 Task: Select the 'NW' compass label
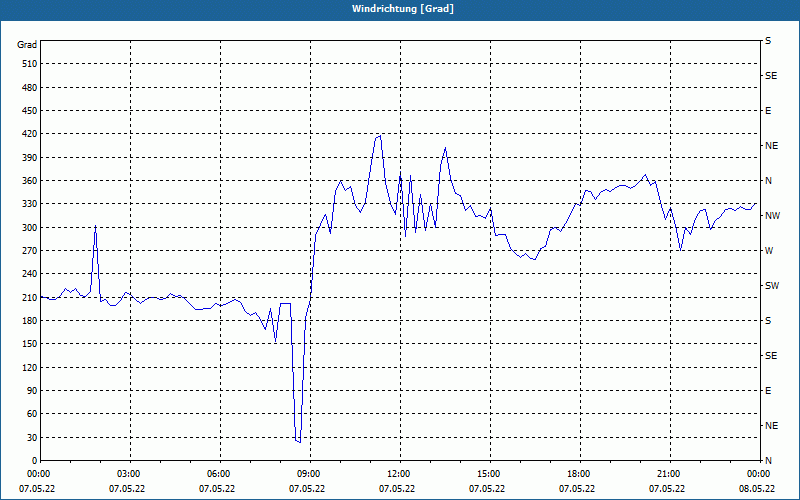[x=772, y=216]
